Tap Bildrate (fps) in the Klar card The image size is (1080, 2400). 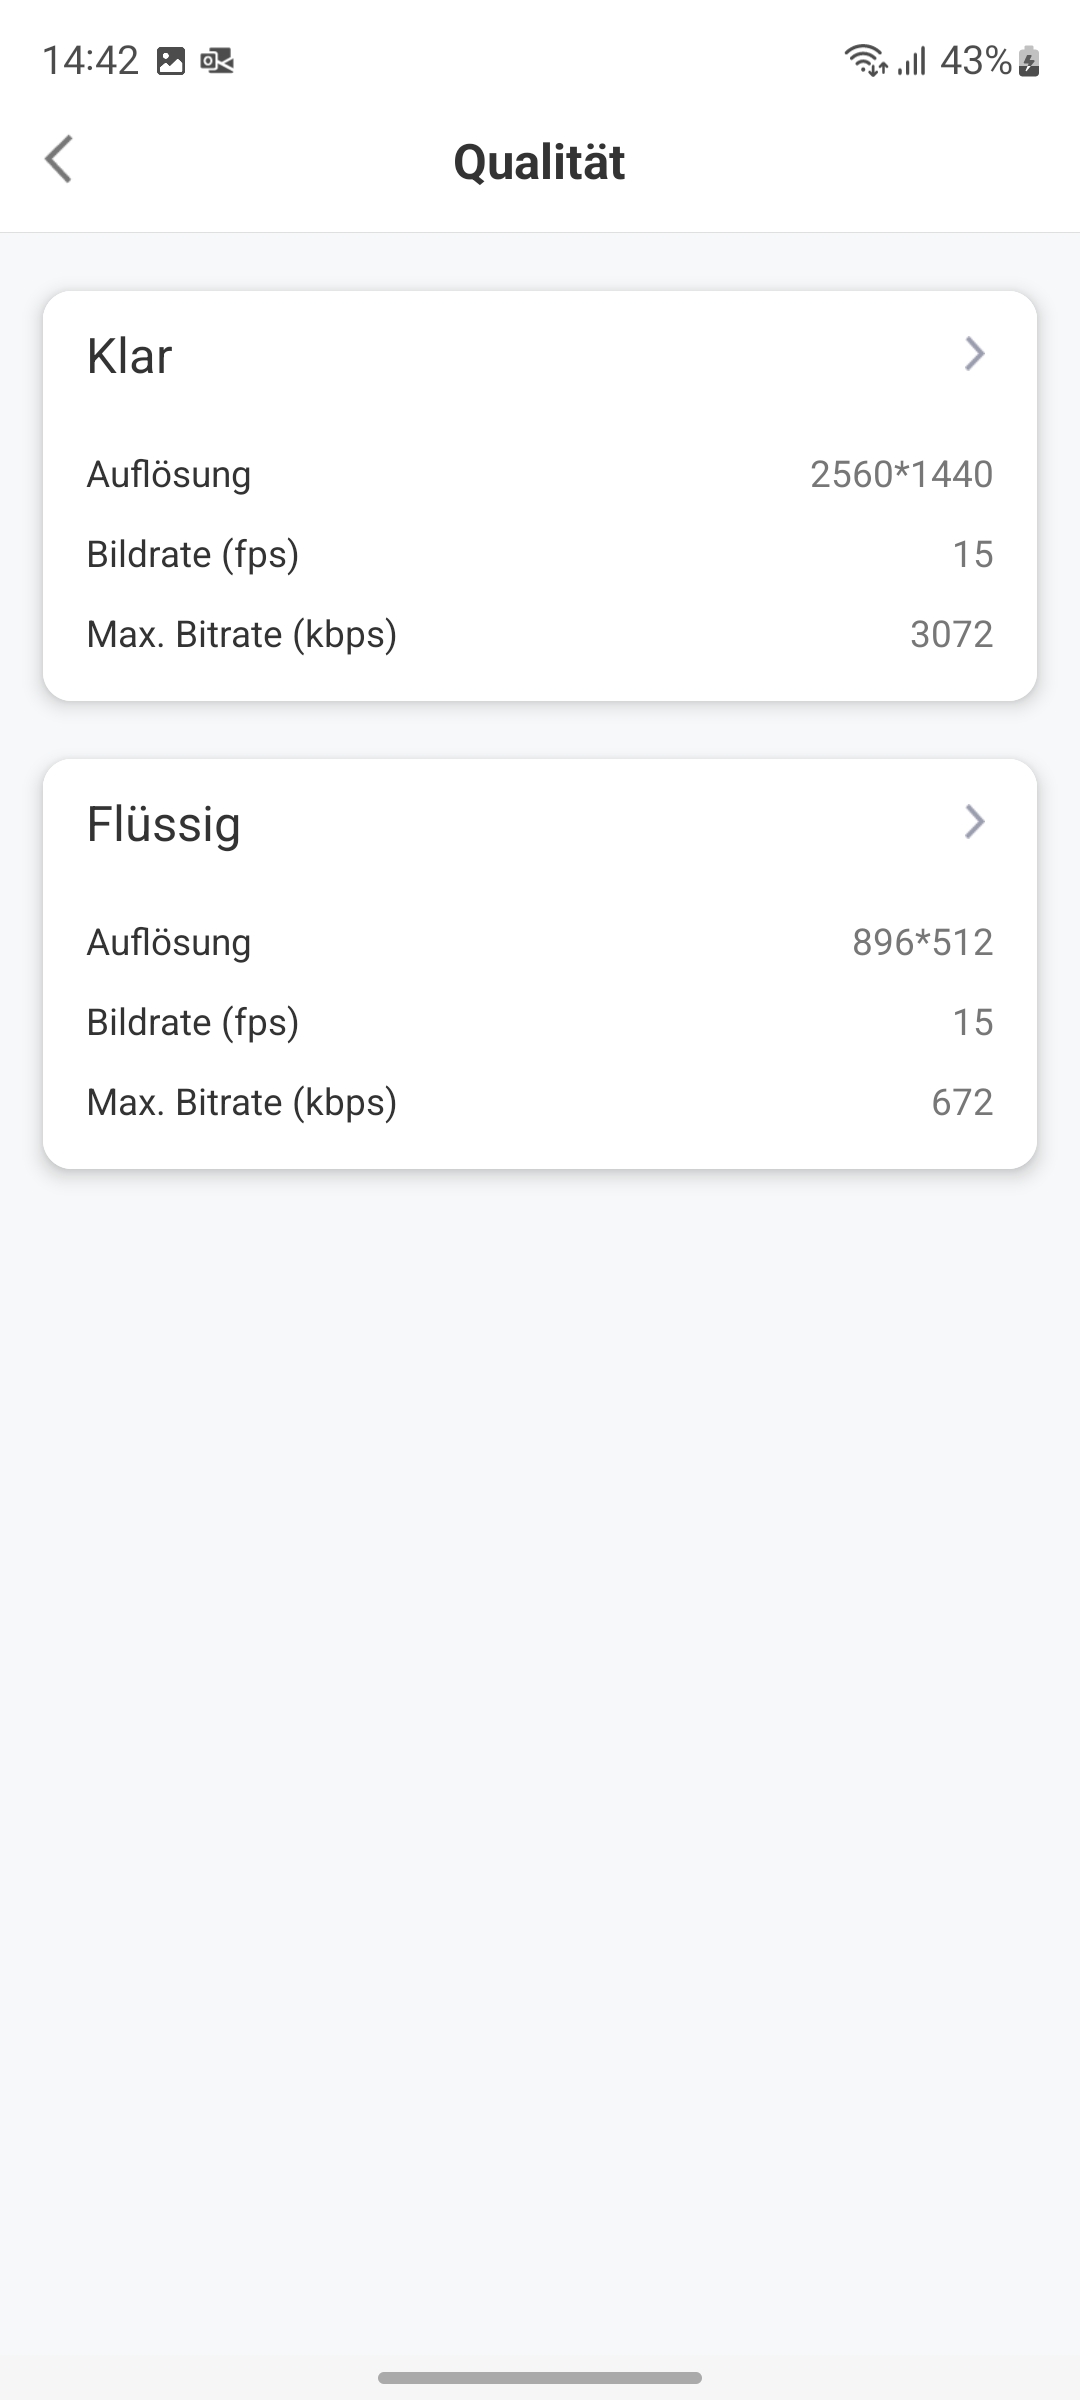point(193,554)
